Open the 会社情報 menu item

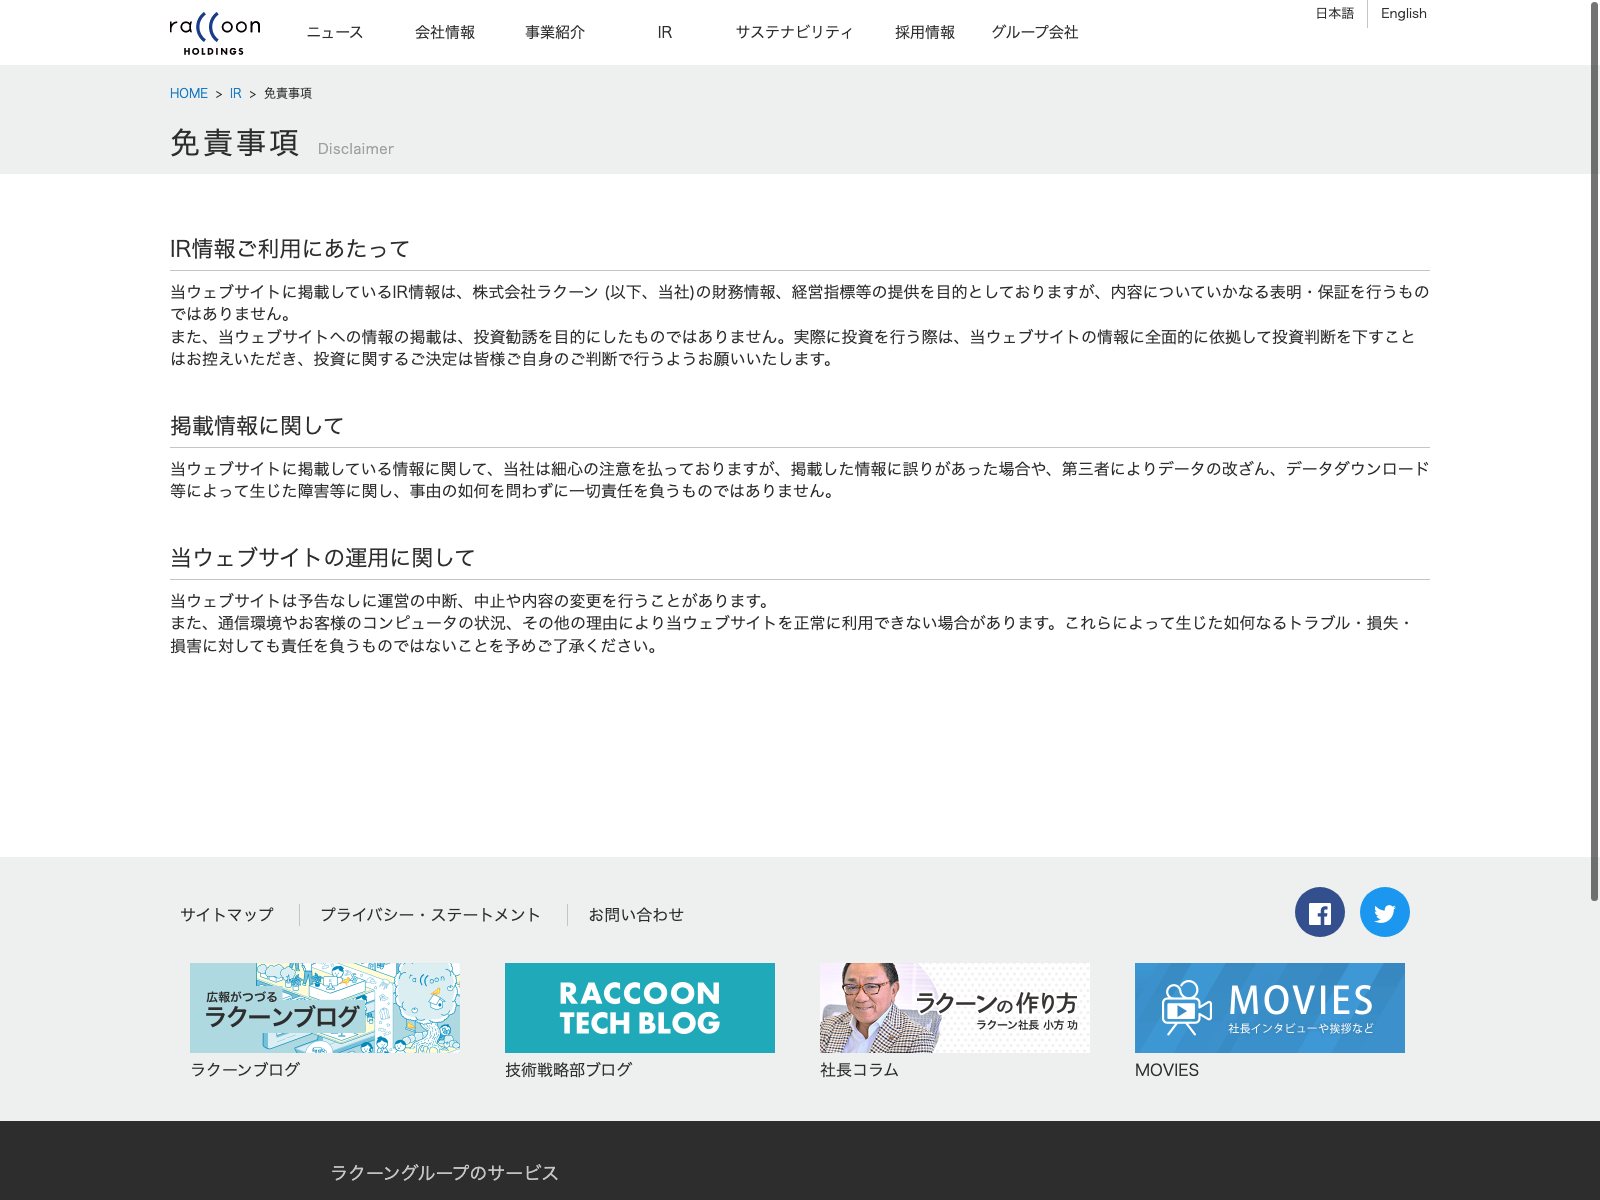[445, 32]
